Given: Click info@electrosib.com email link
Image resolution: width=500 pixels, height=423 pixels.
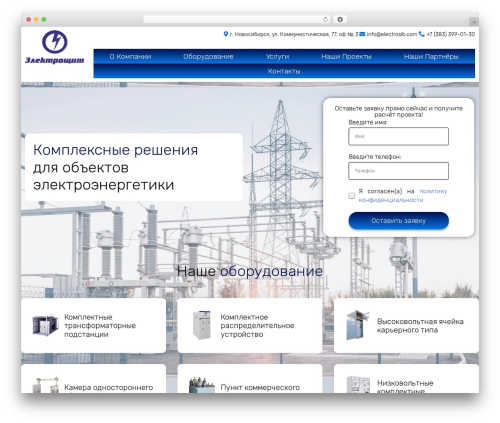Looking at the screenshot, I should 392,34.
